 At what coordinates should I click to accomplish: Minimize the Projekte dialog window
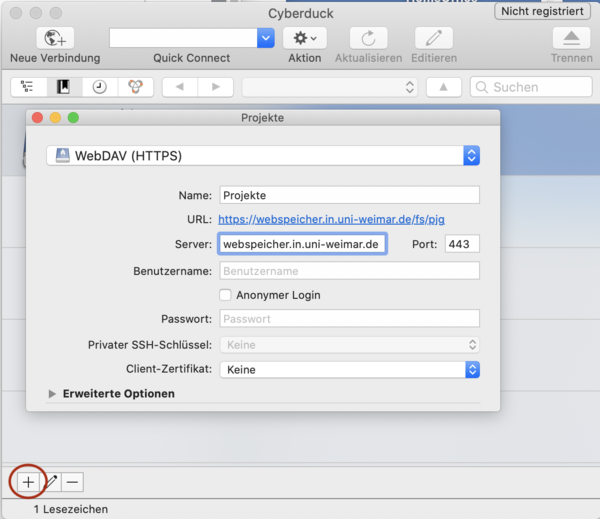[x=55, y=118]
